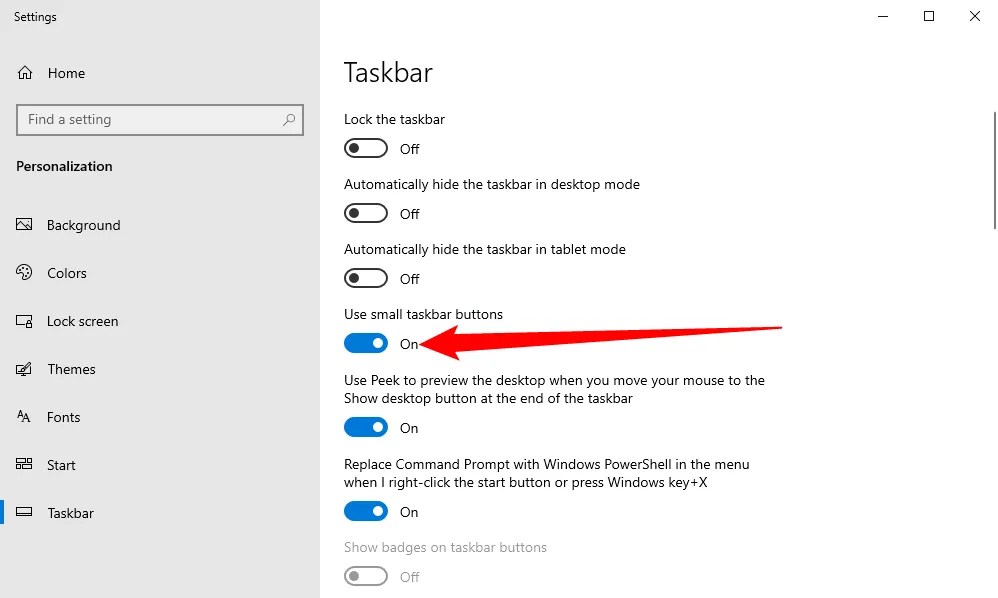This screenshot has width=998, height=598.
Task: Select the Background picture icon
Action: (x=24, y=225)
